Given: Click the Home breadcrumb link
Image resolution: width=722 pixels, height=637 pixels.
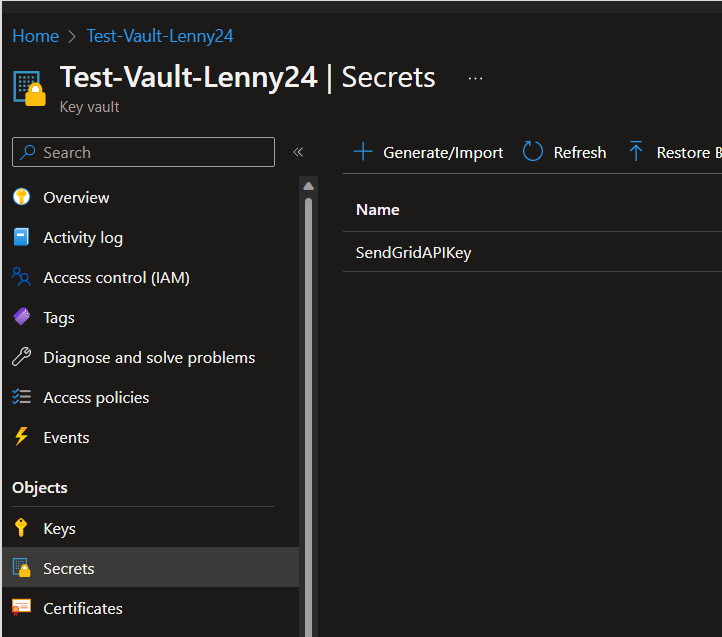Looking at the screenshot, I should click(35, 36).
